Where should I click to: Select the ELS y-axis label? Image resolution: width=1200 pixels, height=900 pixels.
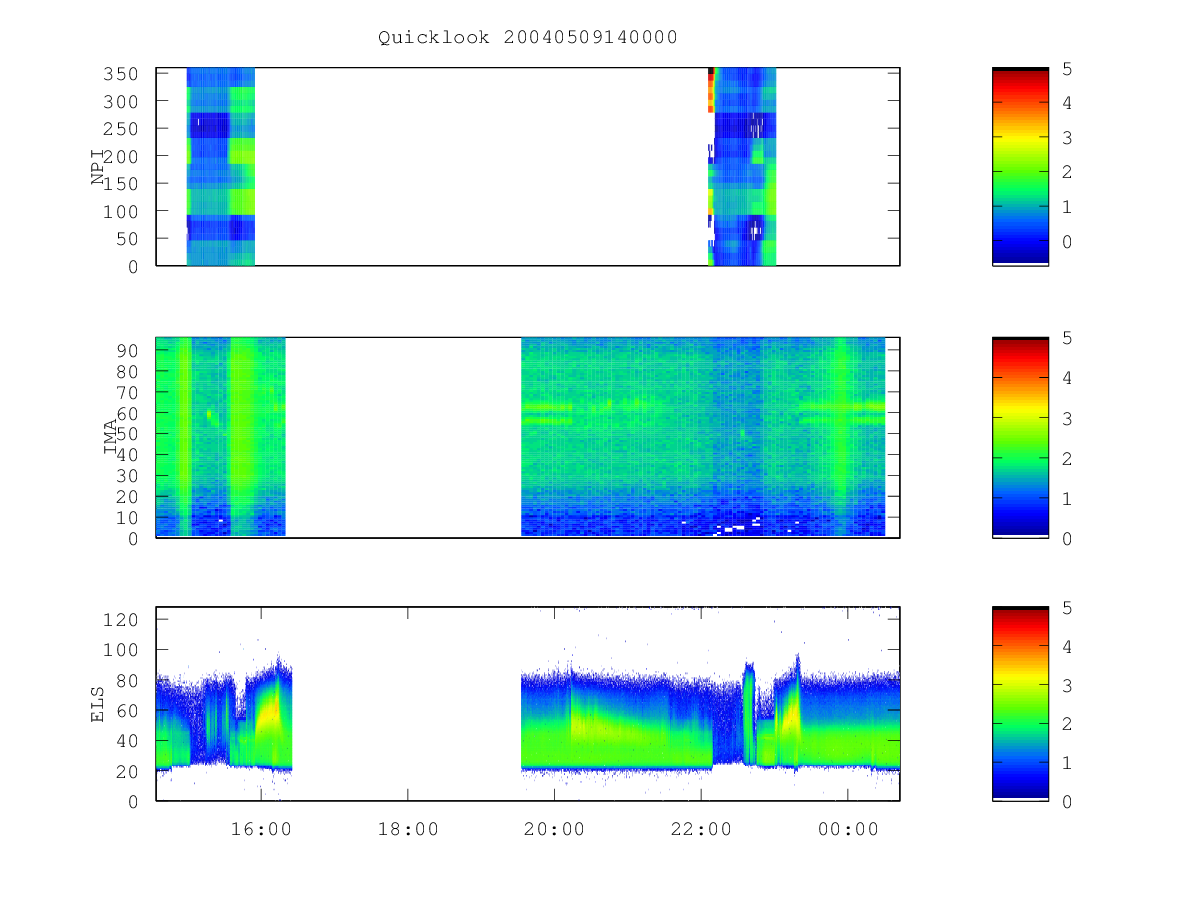pyautogui.click(x=98, y=704)
